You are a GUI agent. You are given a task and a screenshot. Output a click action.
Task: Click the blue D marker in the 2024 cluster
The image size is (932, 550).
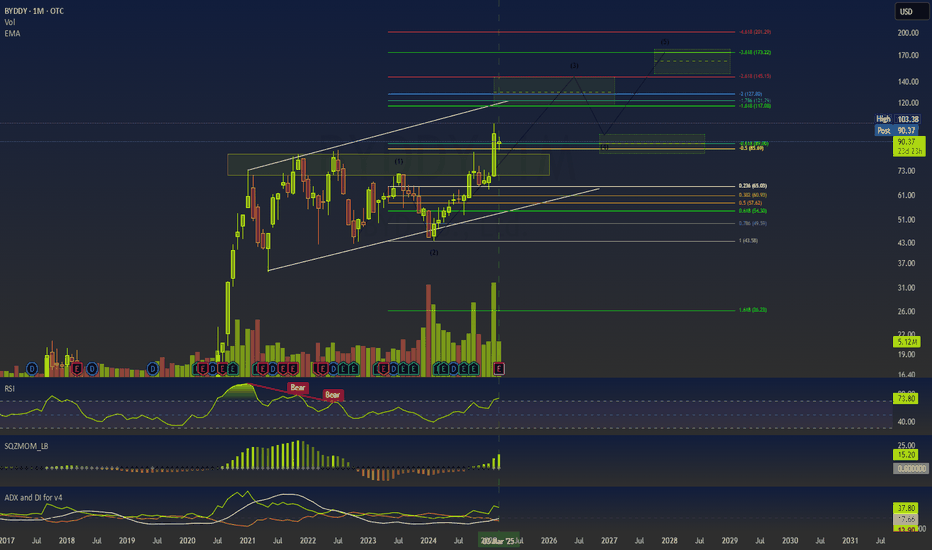click(454, 369)
